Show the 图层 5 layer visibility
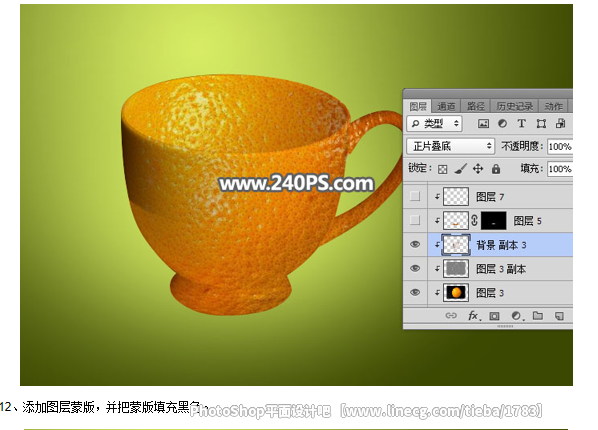The width and height of the screenshot is (598, 430). click(415, 220)
